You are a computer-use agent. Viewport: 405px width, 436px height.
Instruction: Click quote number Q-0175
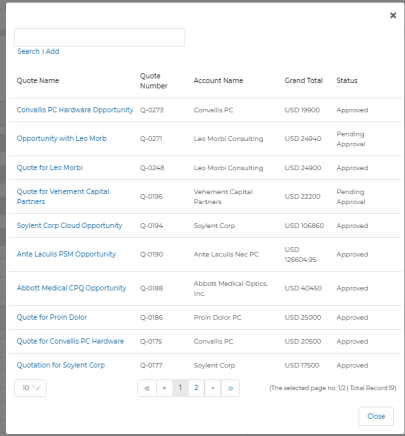(x=151, y=341)
